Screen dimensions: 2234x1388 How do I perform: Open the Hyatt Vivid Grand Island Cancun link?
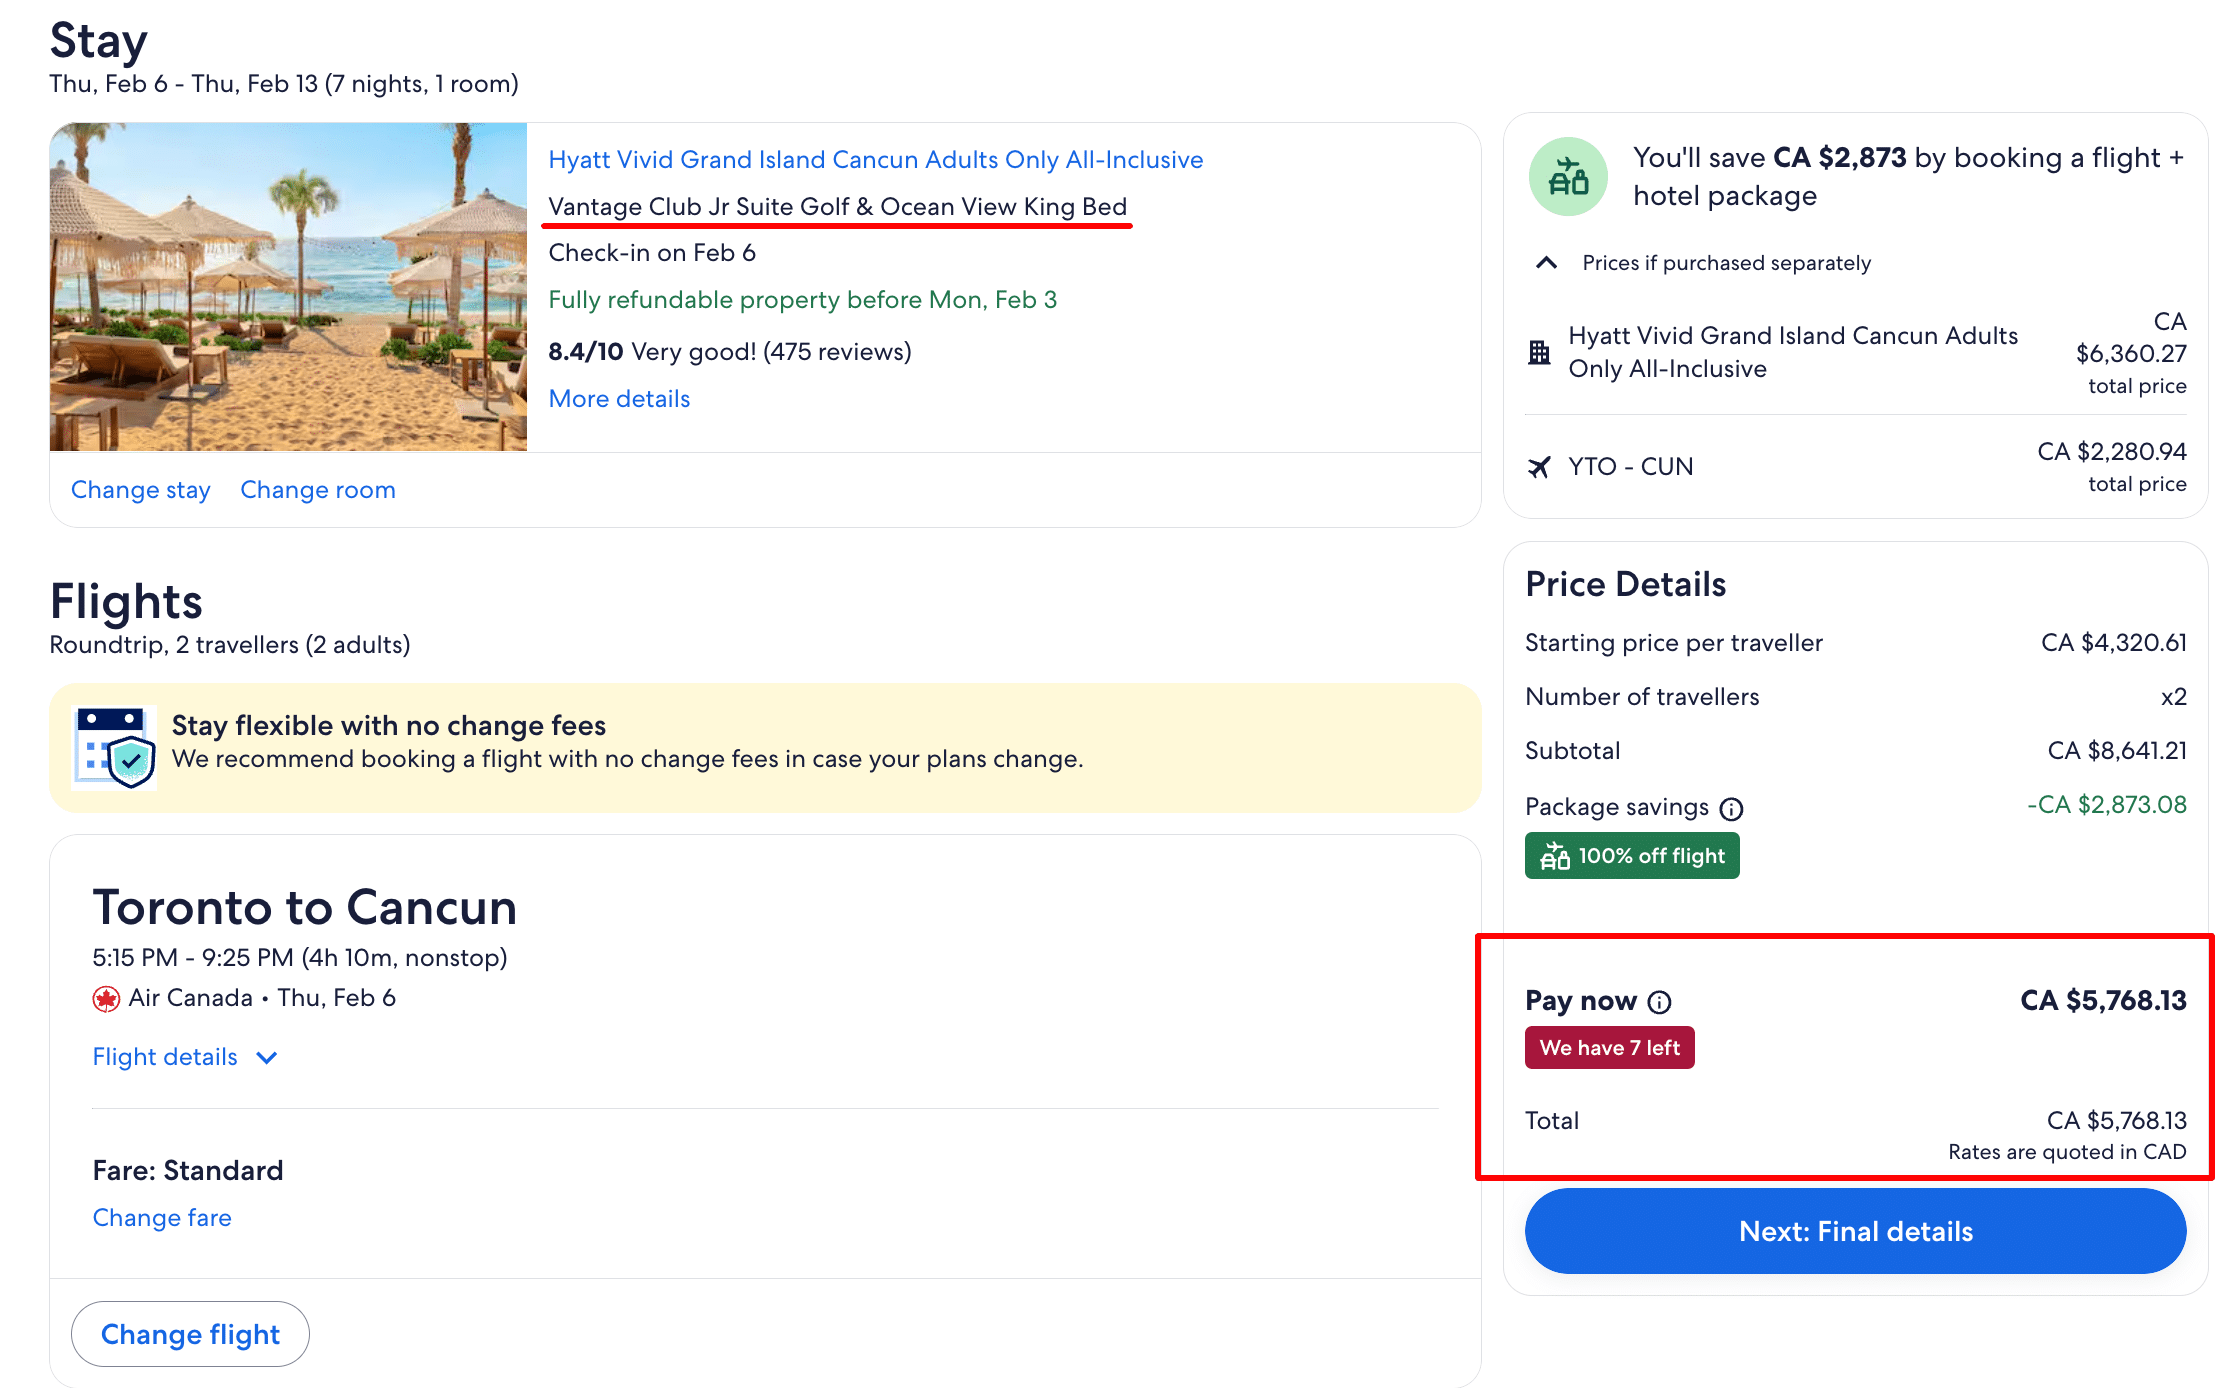(x=875, y=160)
